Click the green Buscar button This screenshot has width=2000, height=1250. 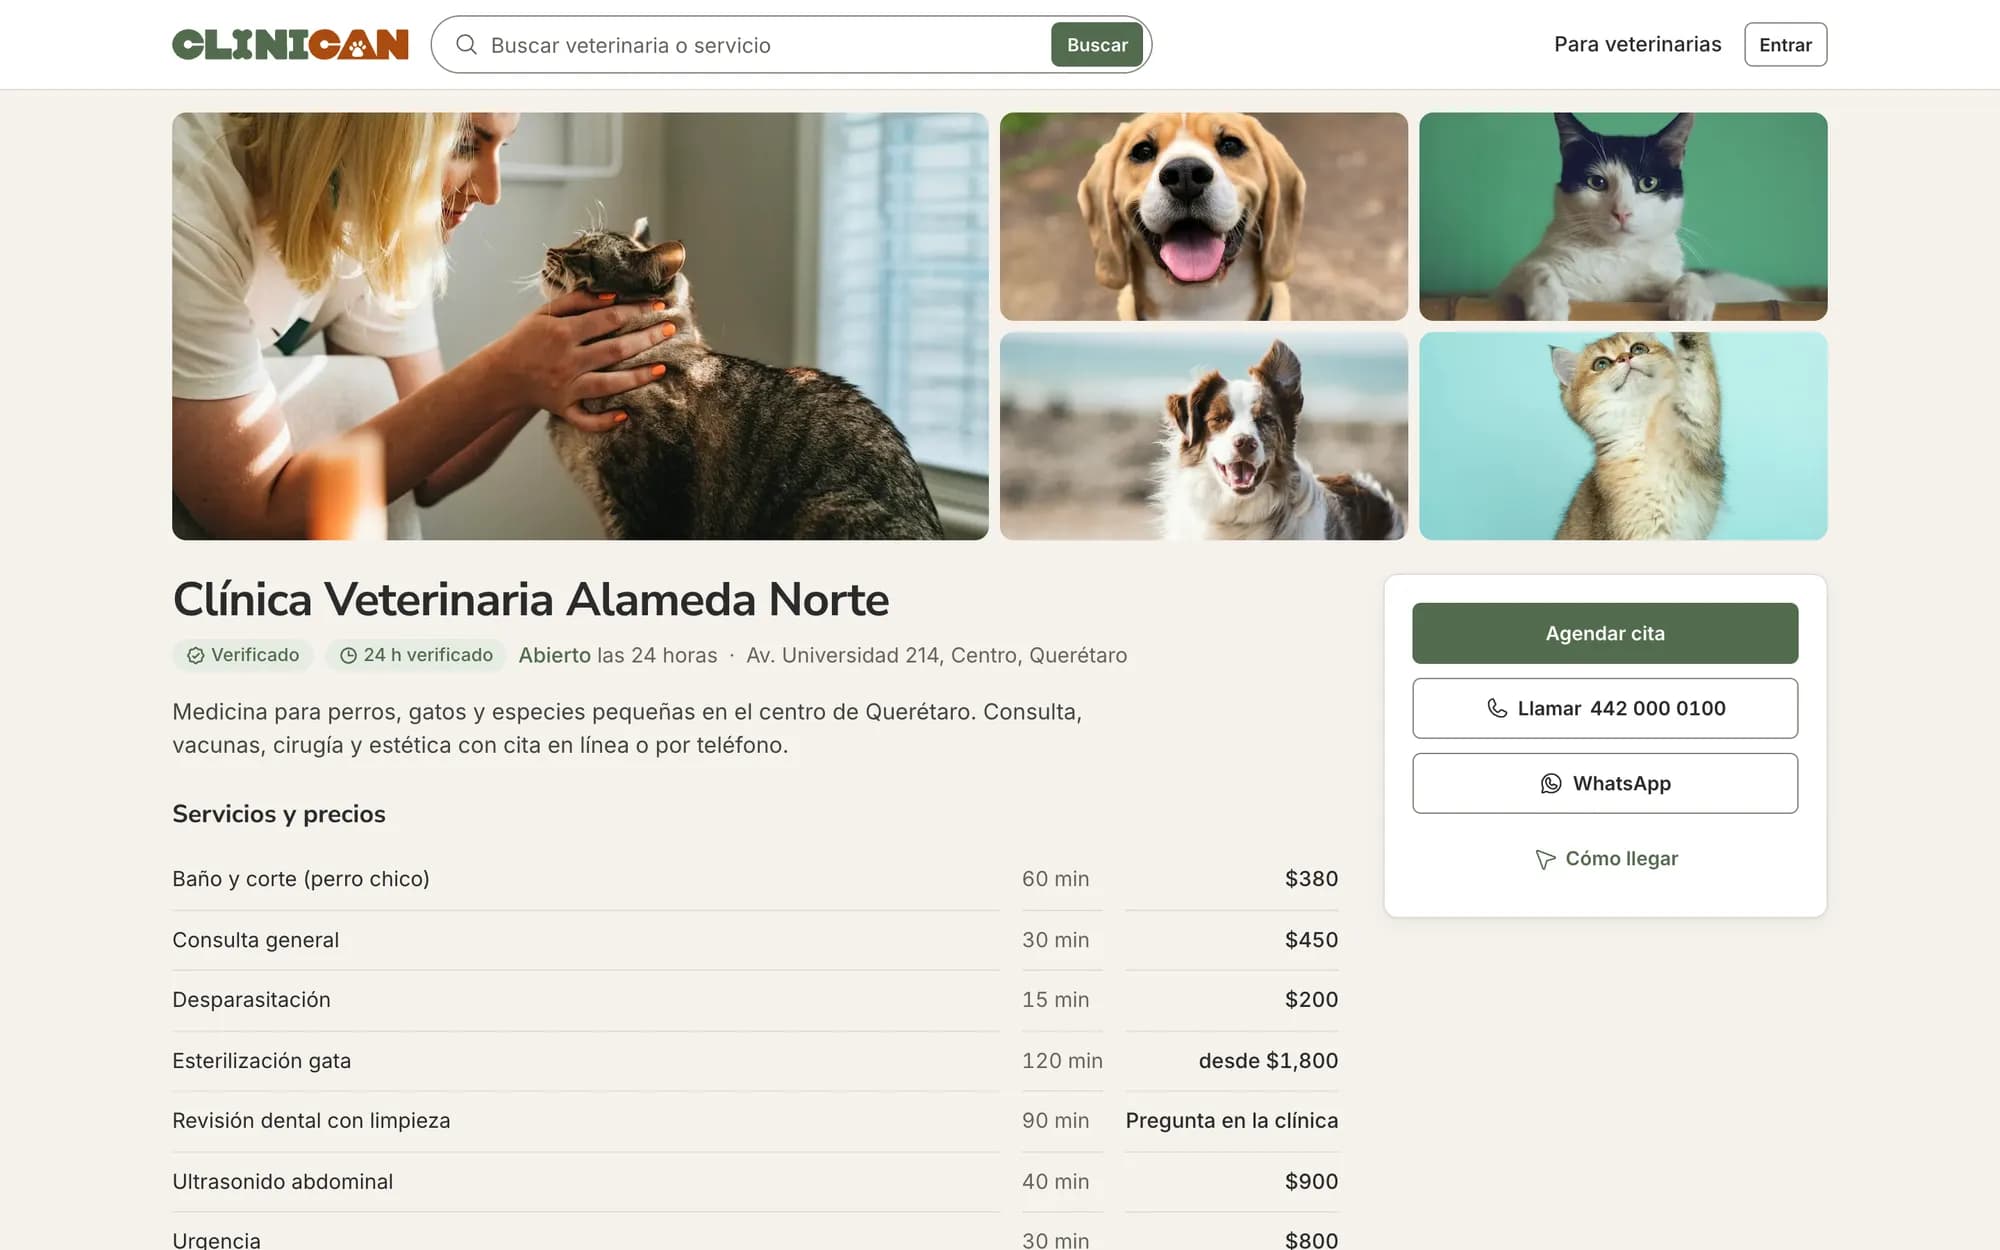[x=1097, y=45]
